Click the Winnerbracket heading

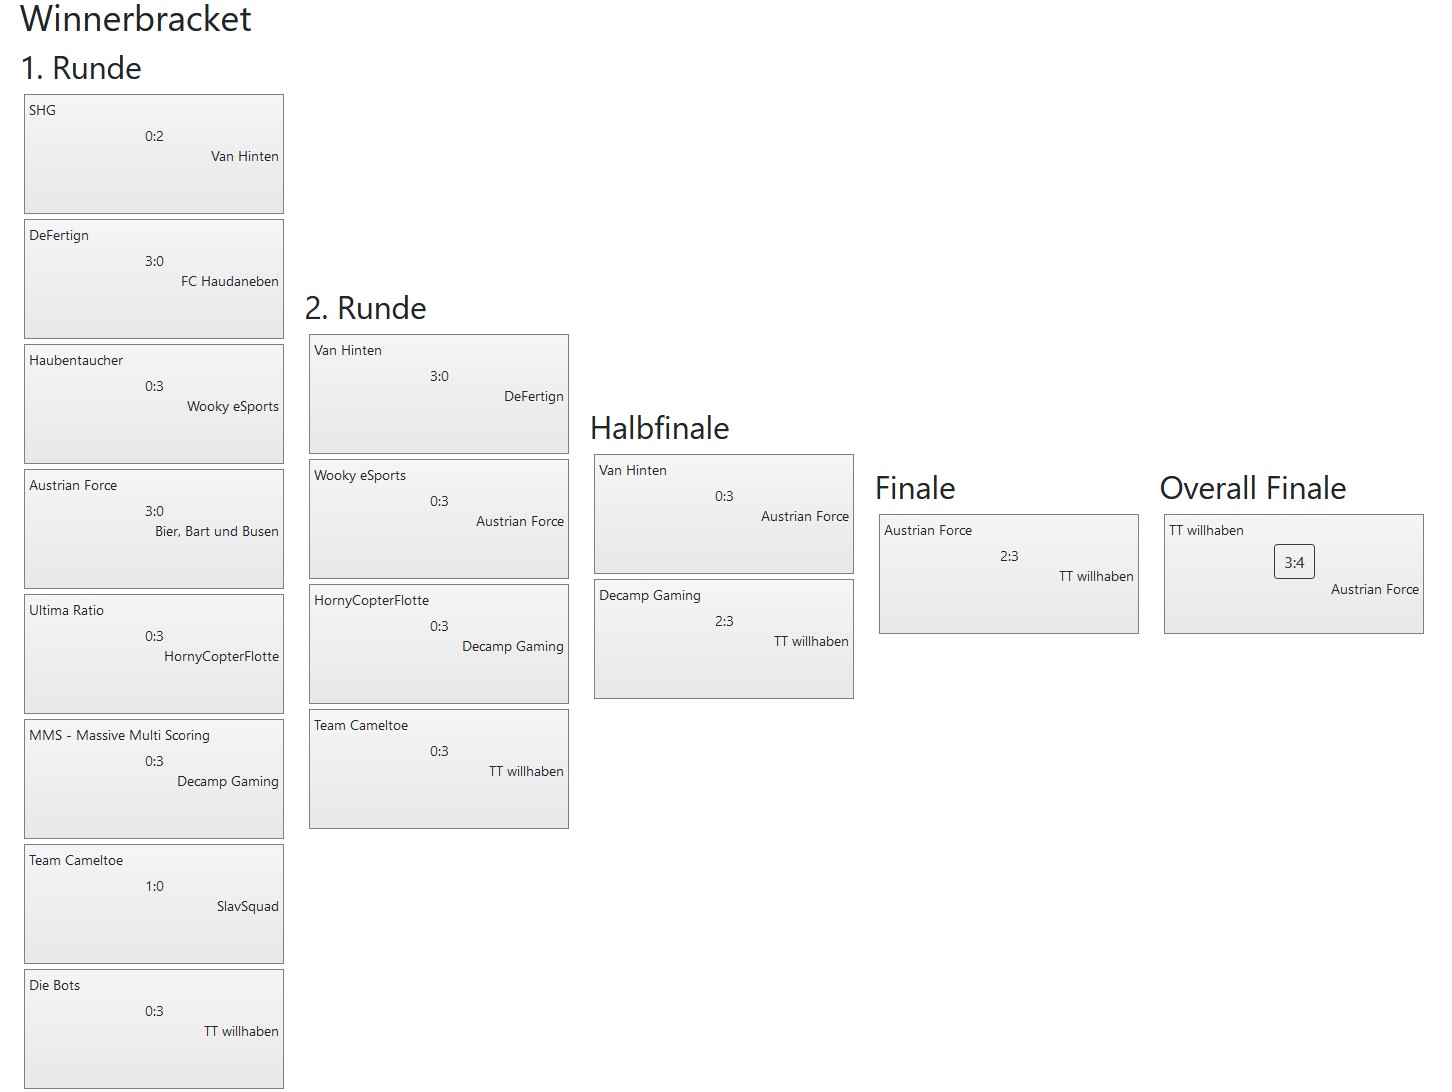[136, 19]
